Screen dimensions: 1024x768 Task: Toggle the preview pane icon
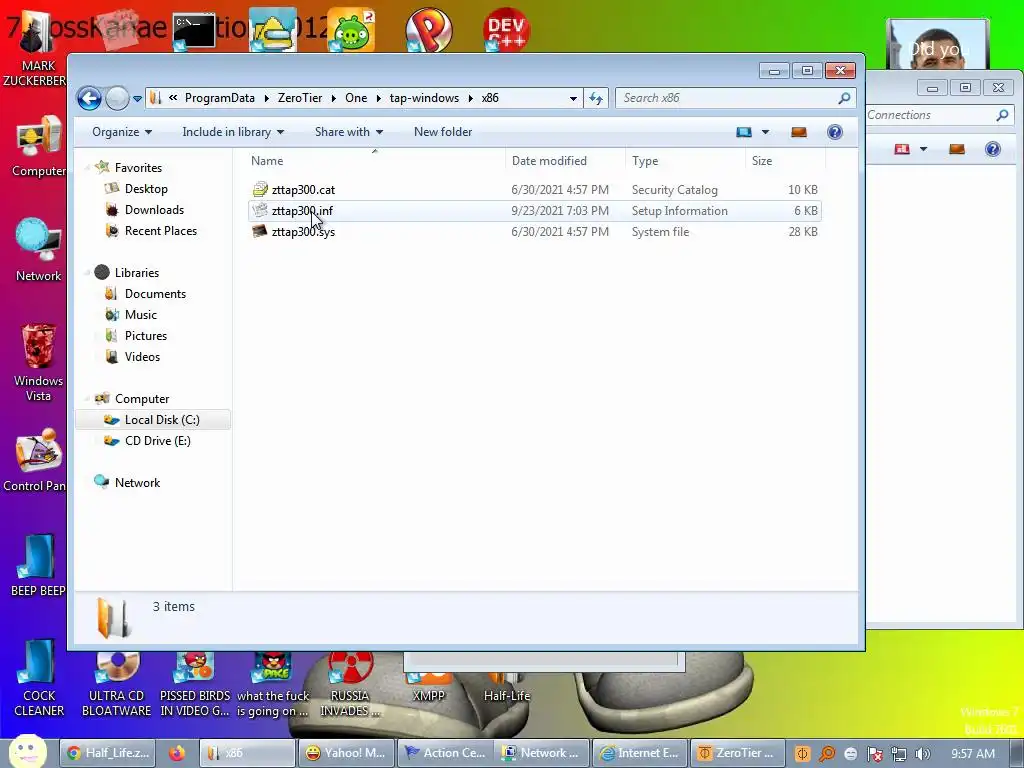coord(799,133)
